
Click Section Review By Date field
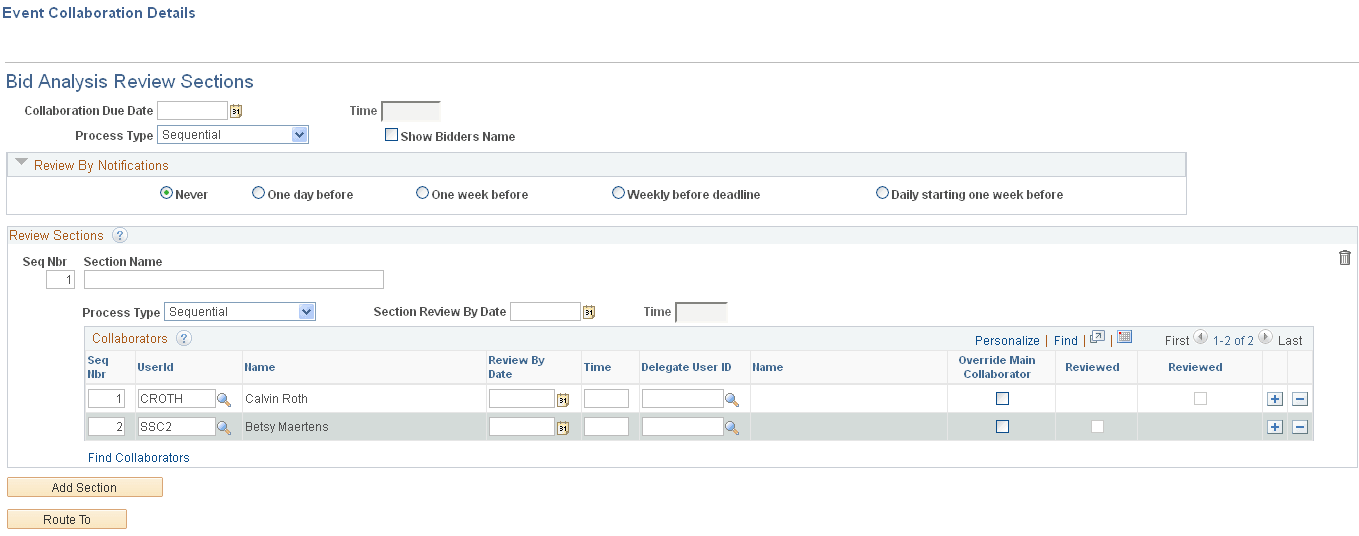(x=545, y=312)
